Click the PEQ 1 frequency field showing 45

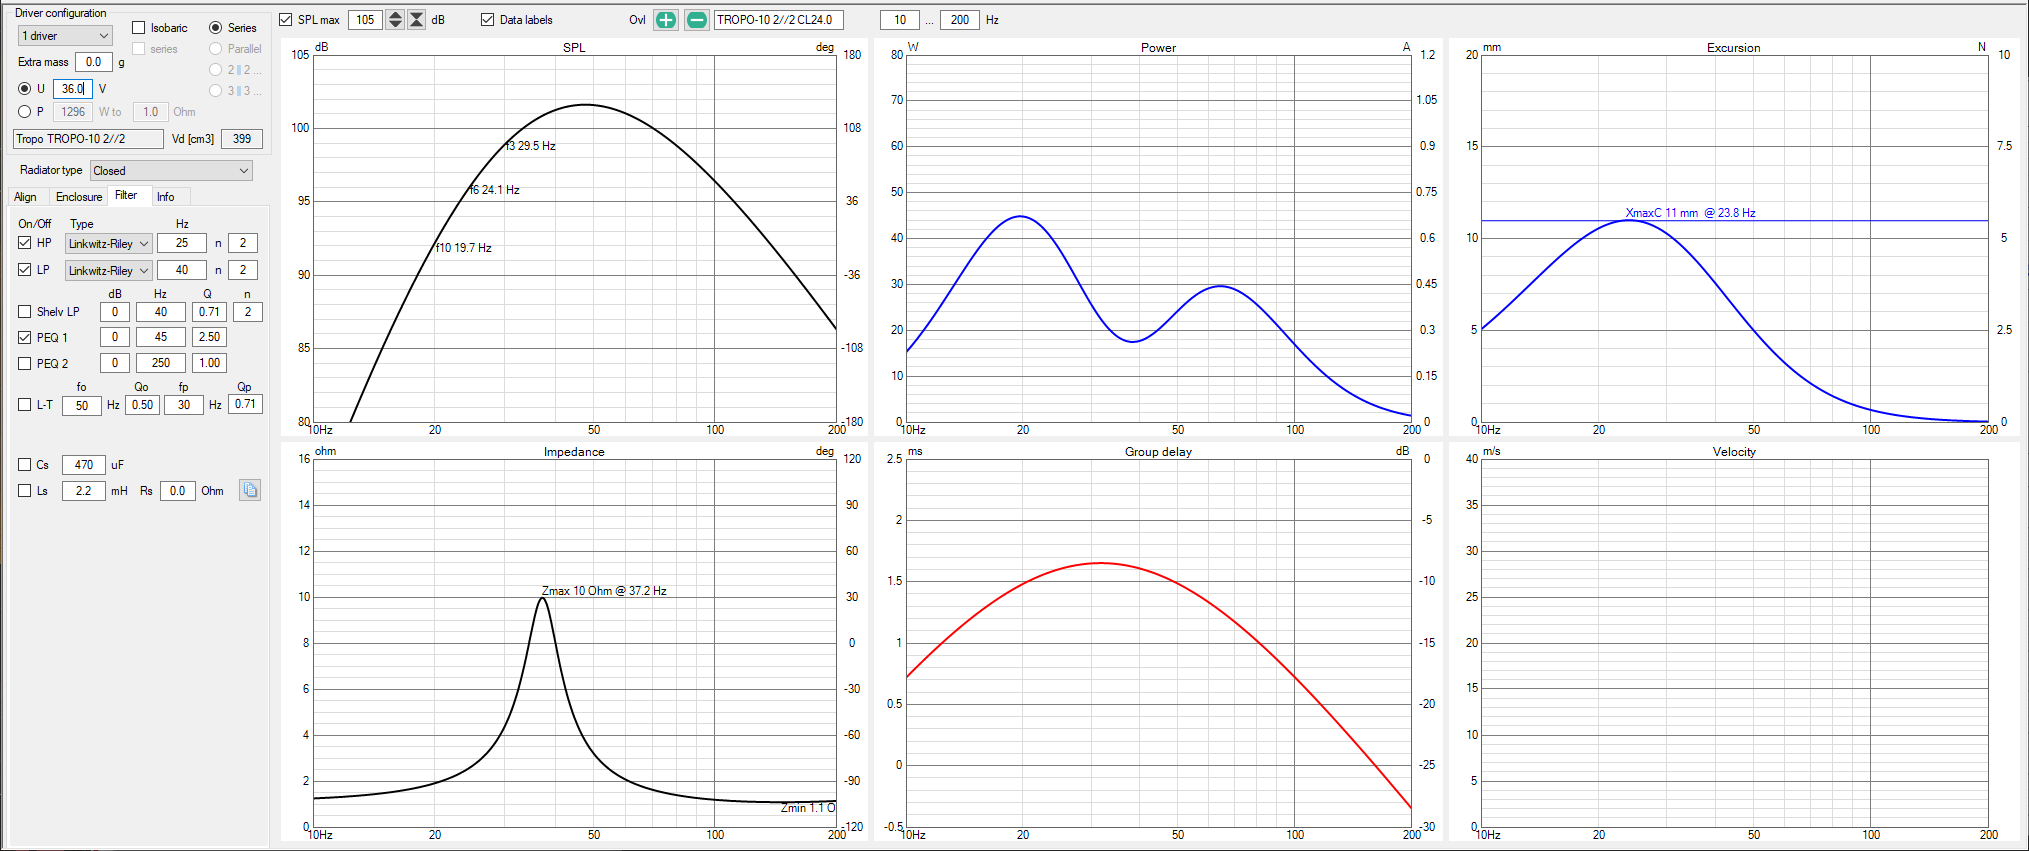[161, 337]
